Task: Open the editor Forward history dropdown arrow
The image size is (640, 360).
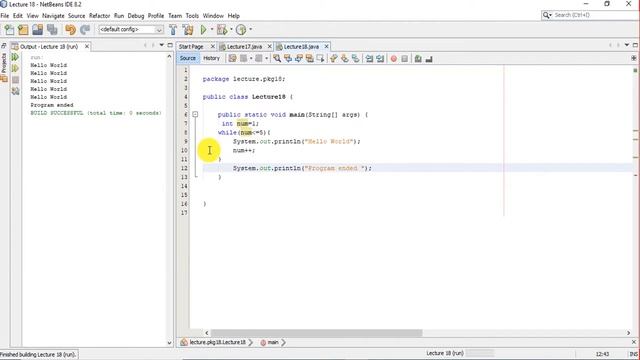Action: pos(266,58)
